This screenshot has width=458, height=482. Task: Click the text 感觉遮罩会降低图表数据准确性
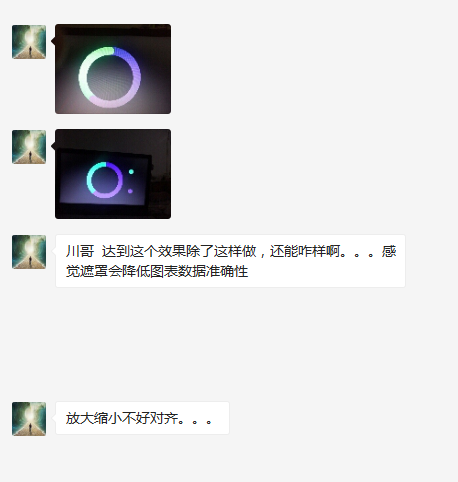tap(157, 271)
